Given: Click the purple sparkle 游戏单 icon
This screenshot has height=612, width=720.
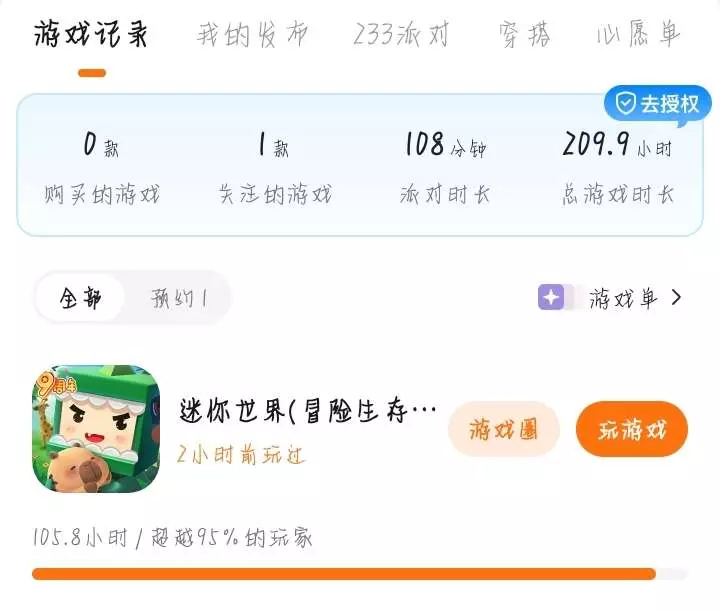Looking at the screenshot, I should coord(551,298).
